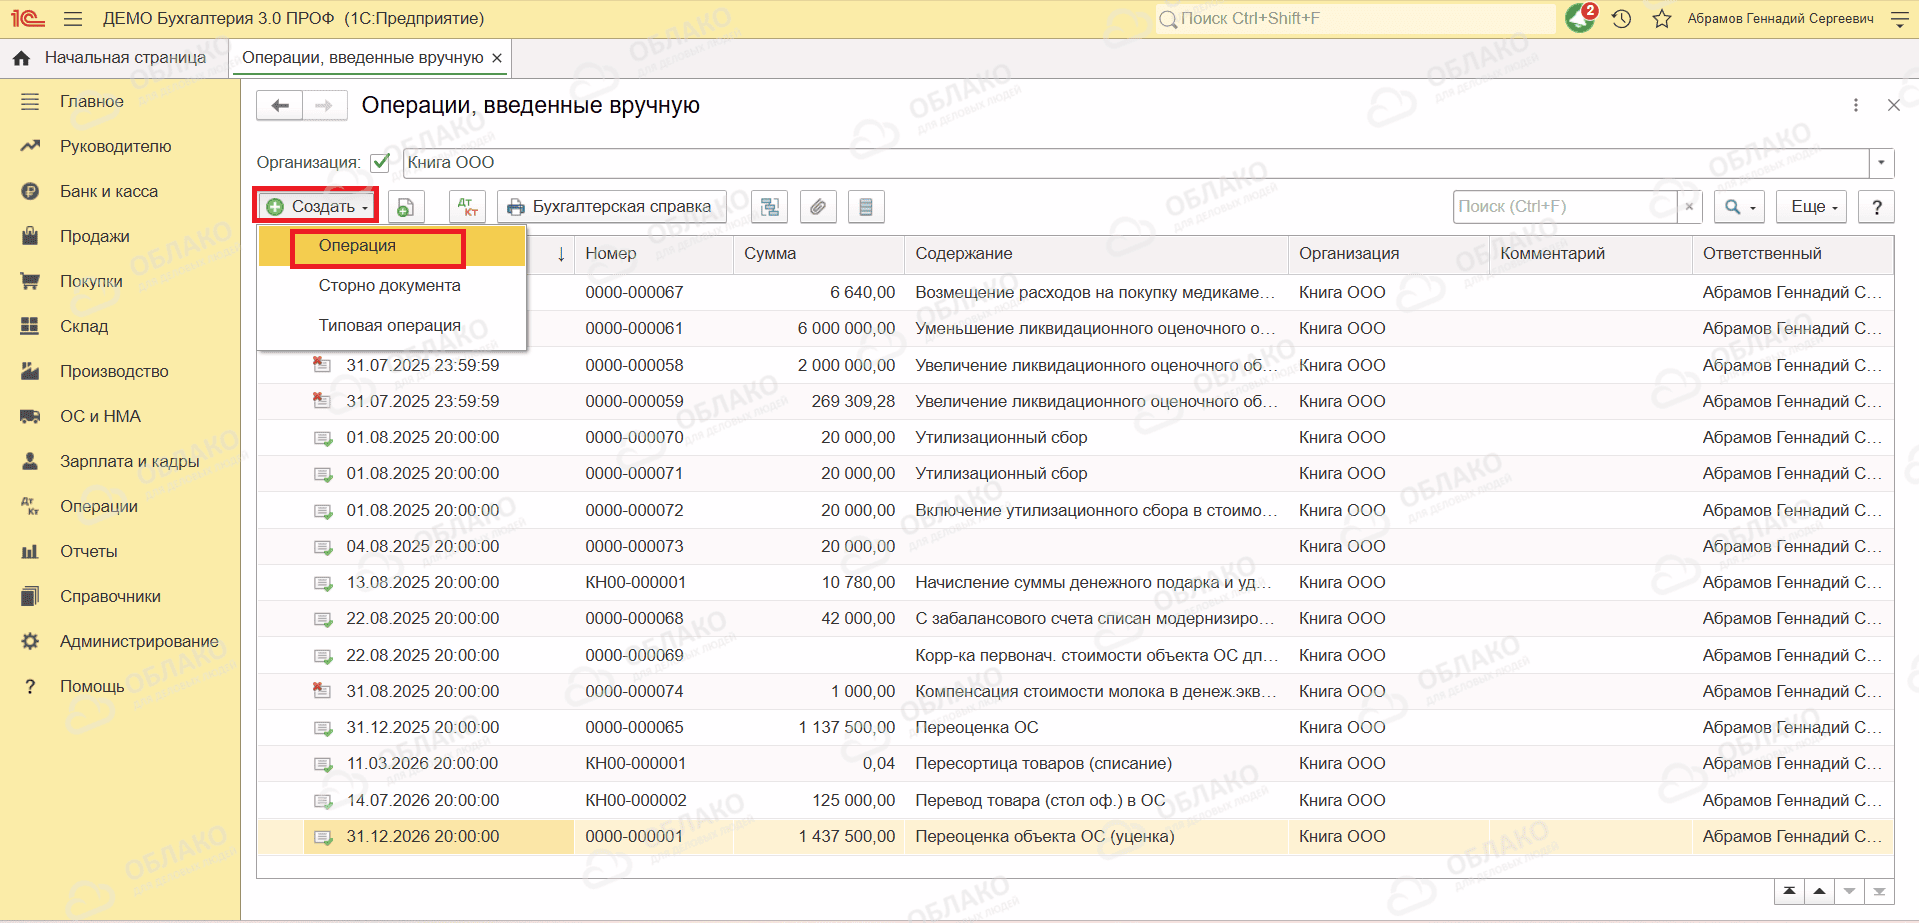Viewport: 1919px width, 923px height.
Task: Expand the Еще menu
Action: point(1812,207)
